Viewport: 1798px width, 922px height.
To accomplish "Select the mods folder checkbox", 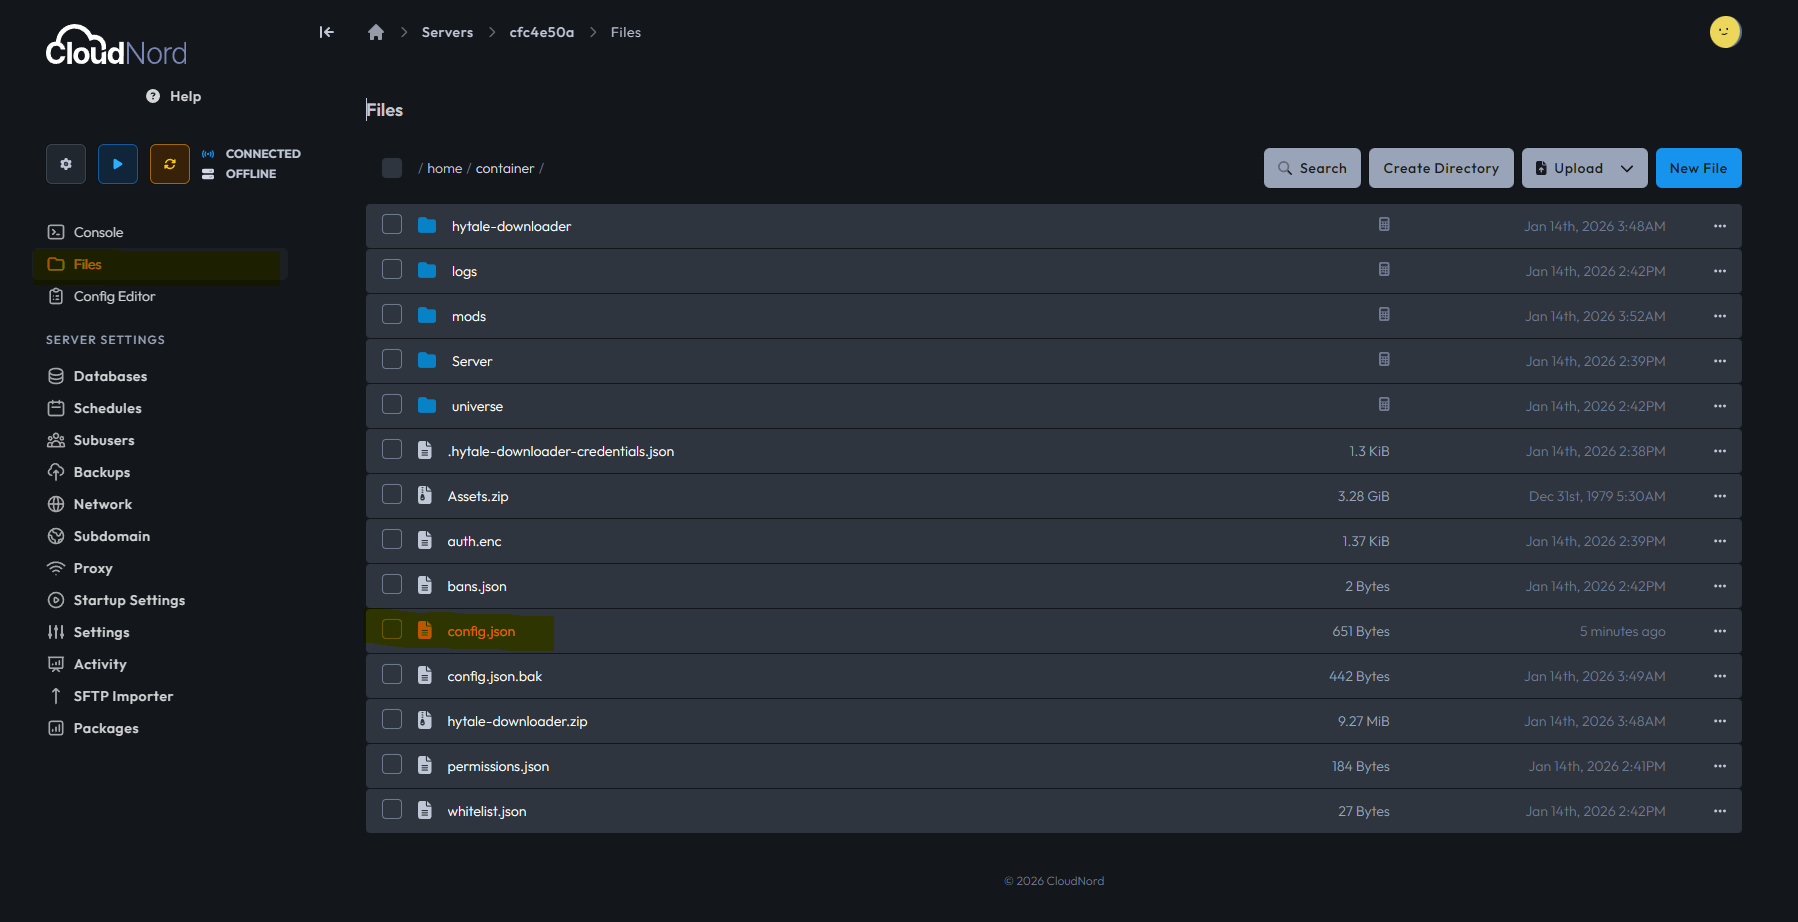I will 392,315.
